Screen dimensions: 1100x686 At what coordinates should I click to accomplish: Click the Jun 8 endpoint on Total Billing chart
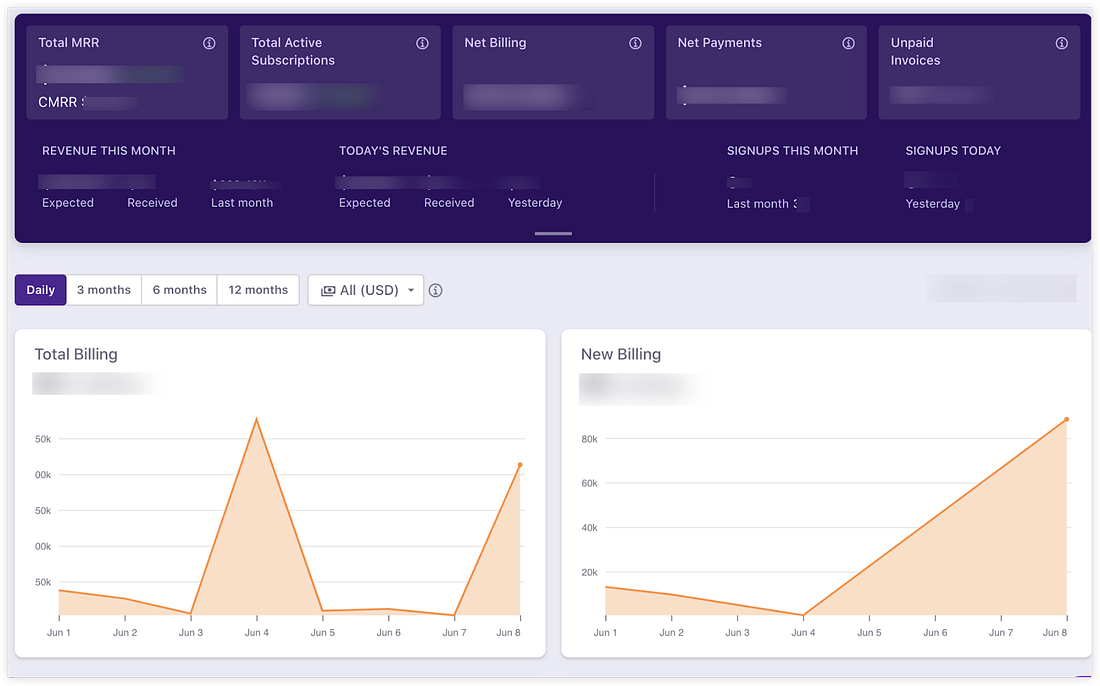point(520,465)
